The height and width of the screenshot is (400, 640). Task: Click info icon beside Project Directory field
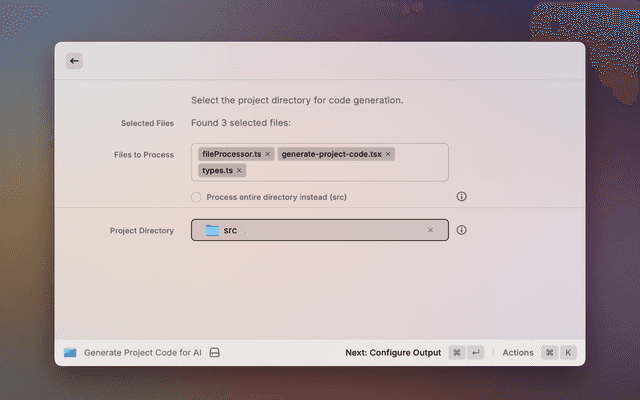tap(461, 230)
